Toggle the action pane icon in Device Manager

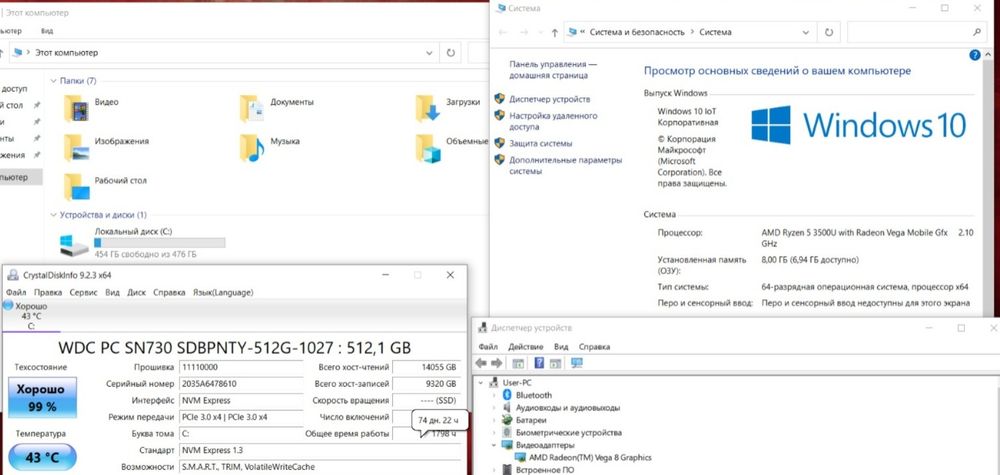point(555,363)
